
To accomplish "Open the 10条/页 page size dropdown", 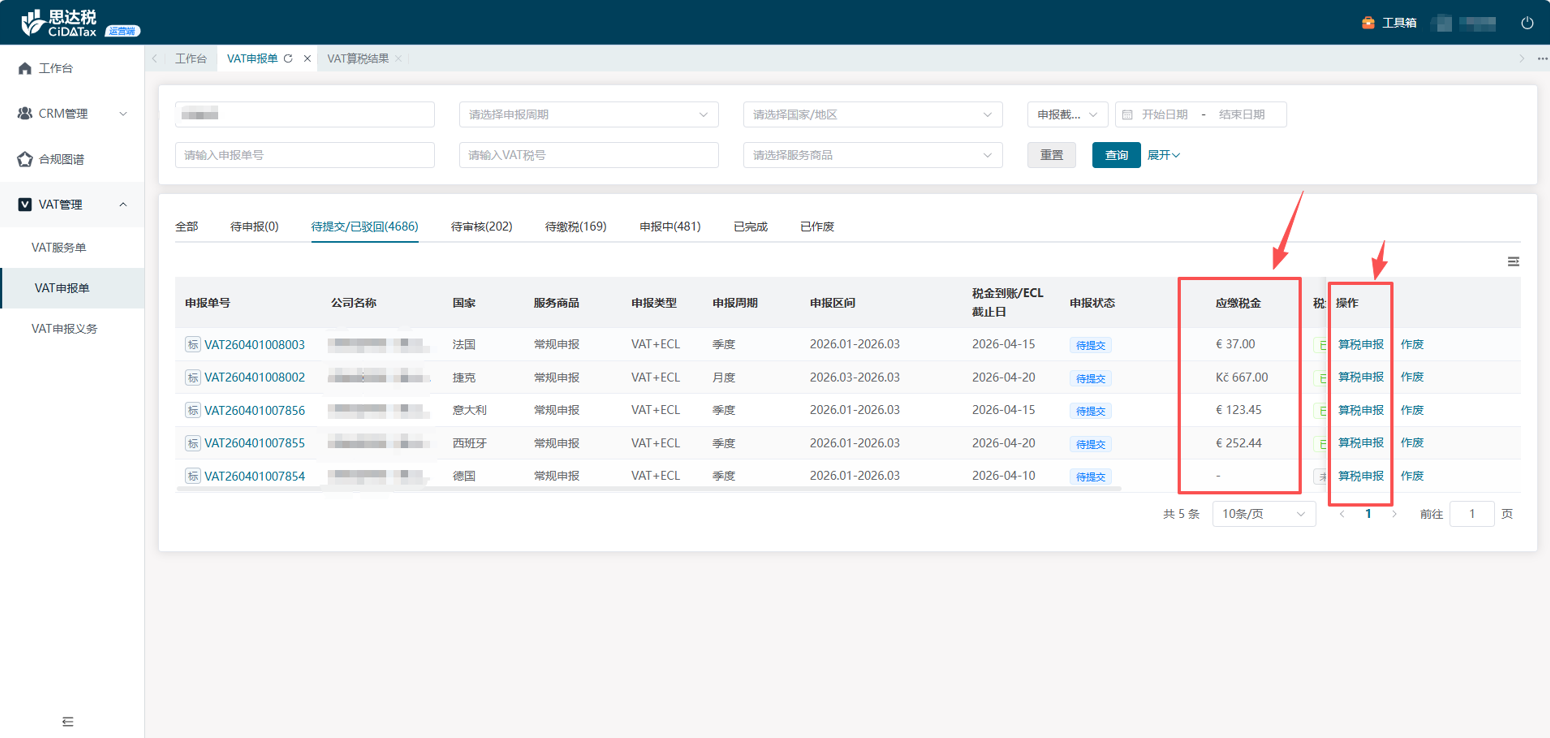I will (x=1263, y=514).
